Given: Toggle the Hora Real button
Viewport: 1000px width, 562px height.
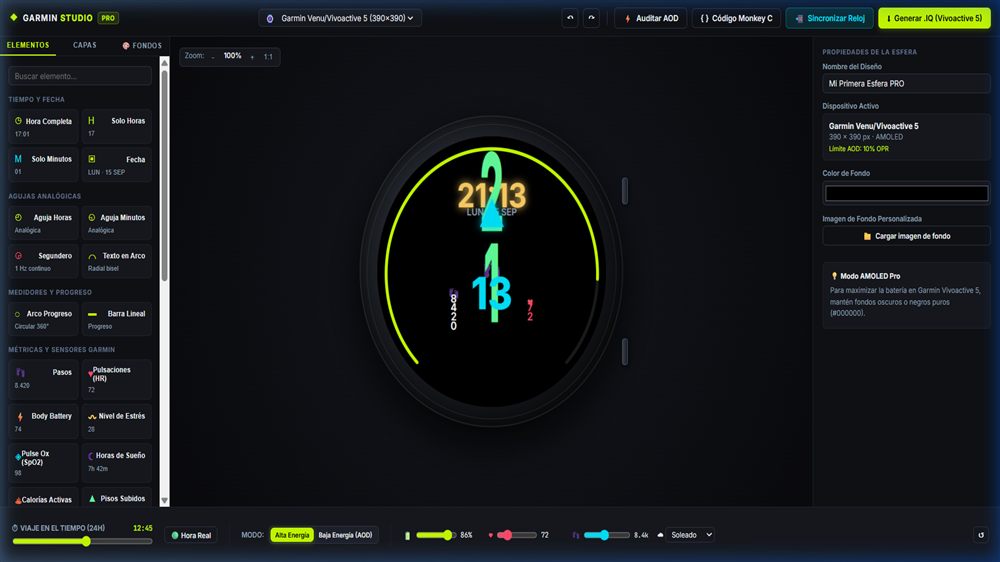Looking at the screenshot, I should pyautogui.click(x=191, y=535).
